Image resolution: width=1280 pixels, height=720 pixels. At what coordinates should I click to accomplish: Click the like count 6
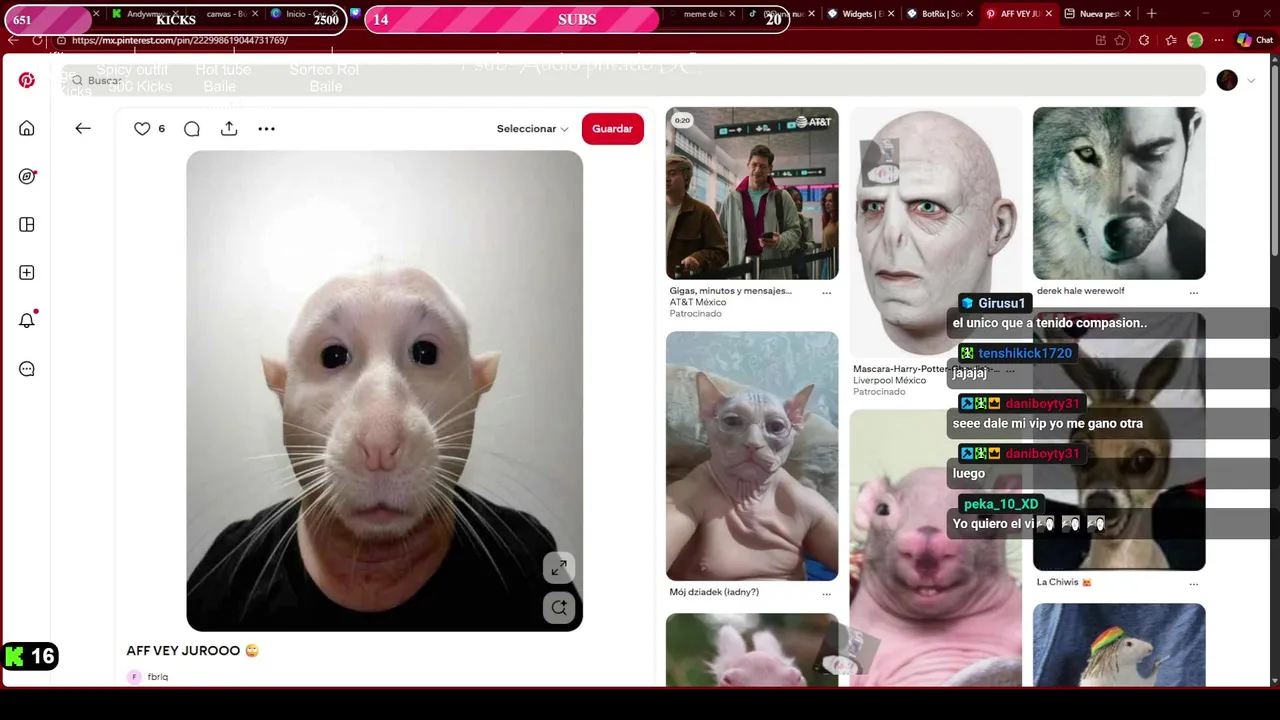[161, 129]
